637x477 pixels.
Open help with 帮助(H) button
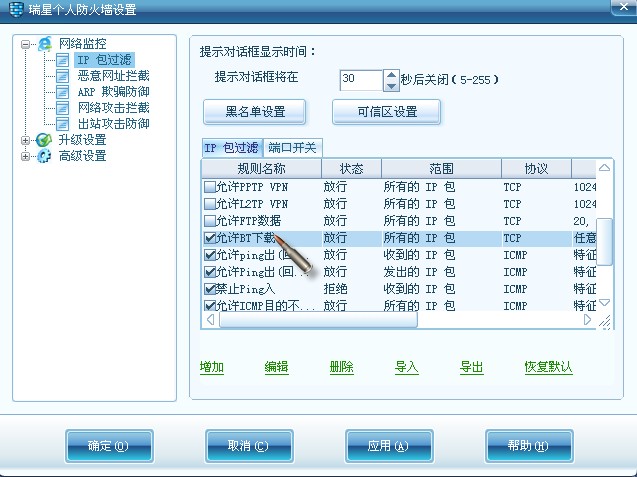pos(529,446)
